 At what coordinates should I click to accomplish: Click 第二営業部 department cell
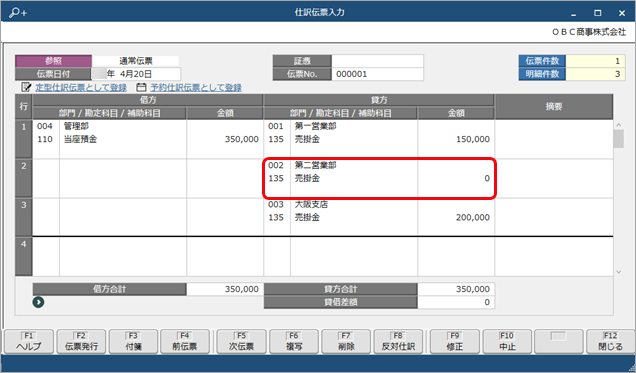[x=315, y=165]
